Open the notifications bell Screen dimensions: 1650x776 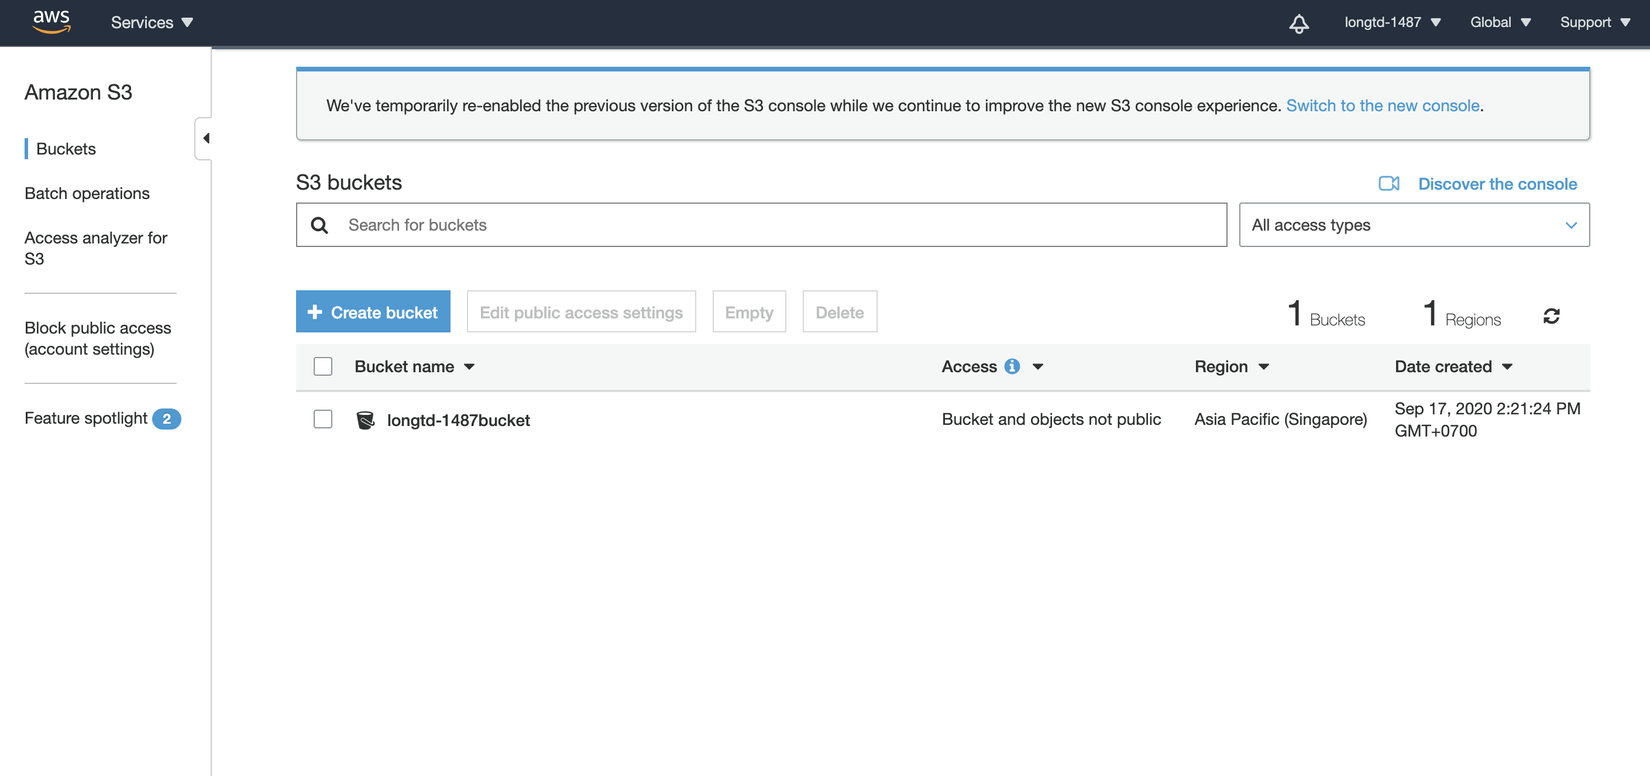(1299, 23)
